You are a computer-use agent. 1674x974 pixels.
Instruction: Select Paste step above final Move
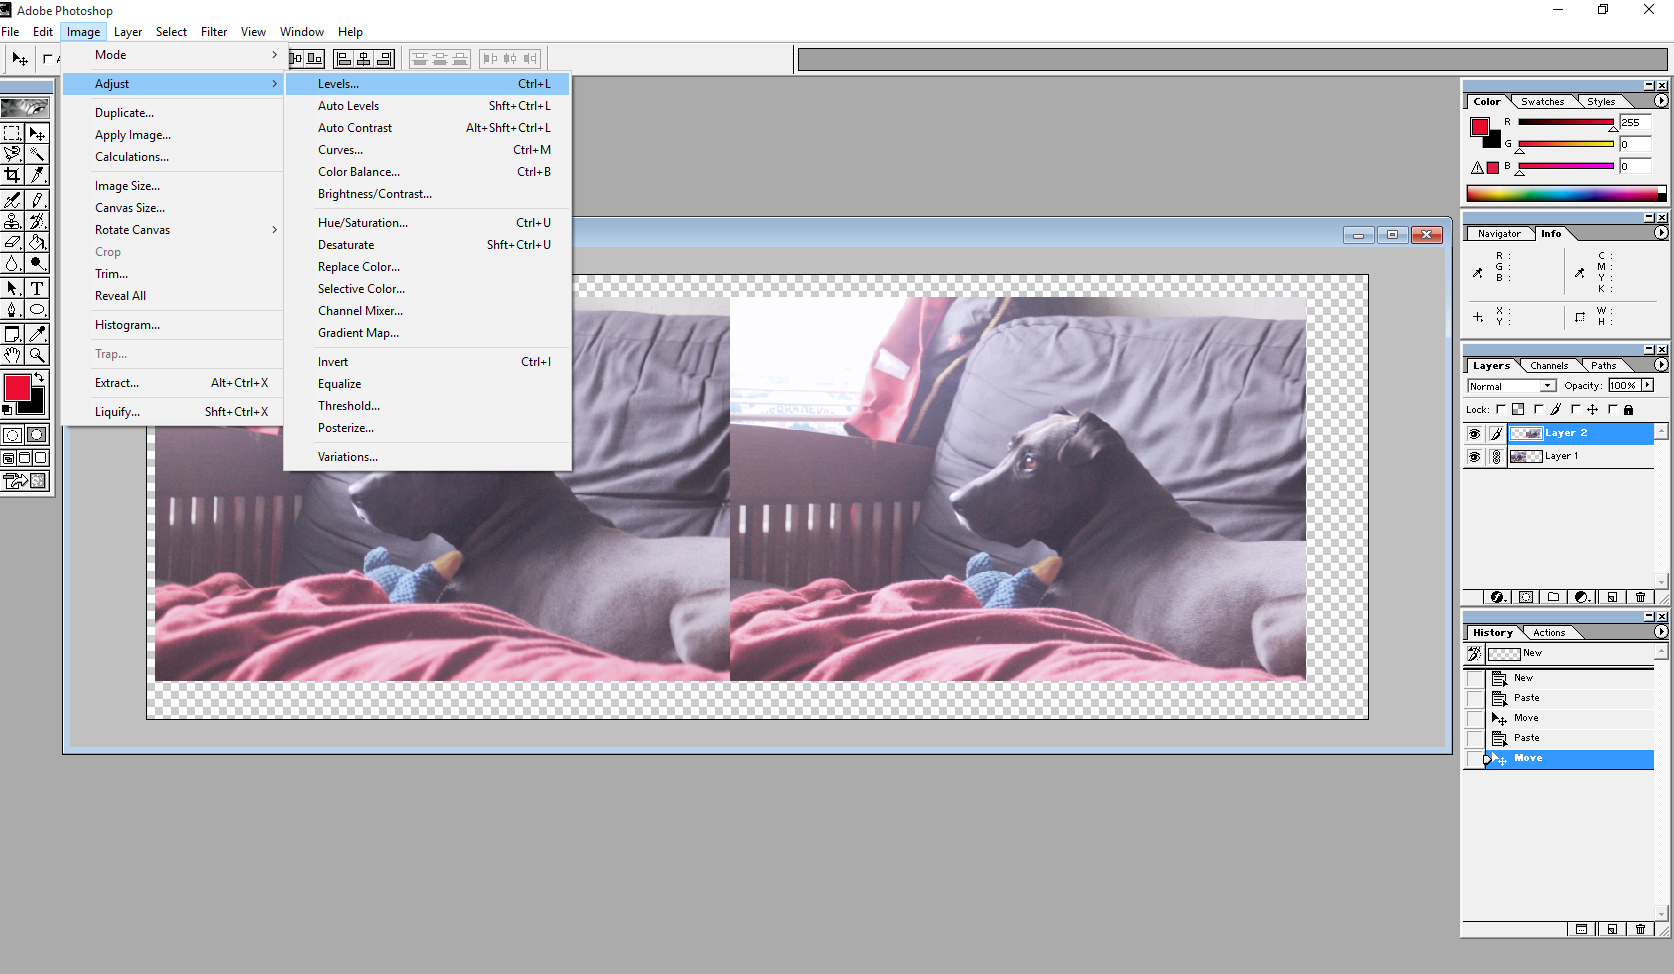(x=1570, y=738)
